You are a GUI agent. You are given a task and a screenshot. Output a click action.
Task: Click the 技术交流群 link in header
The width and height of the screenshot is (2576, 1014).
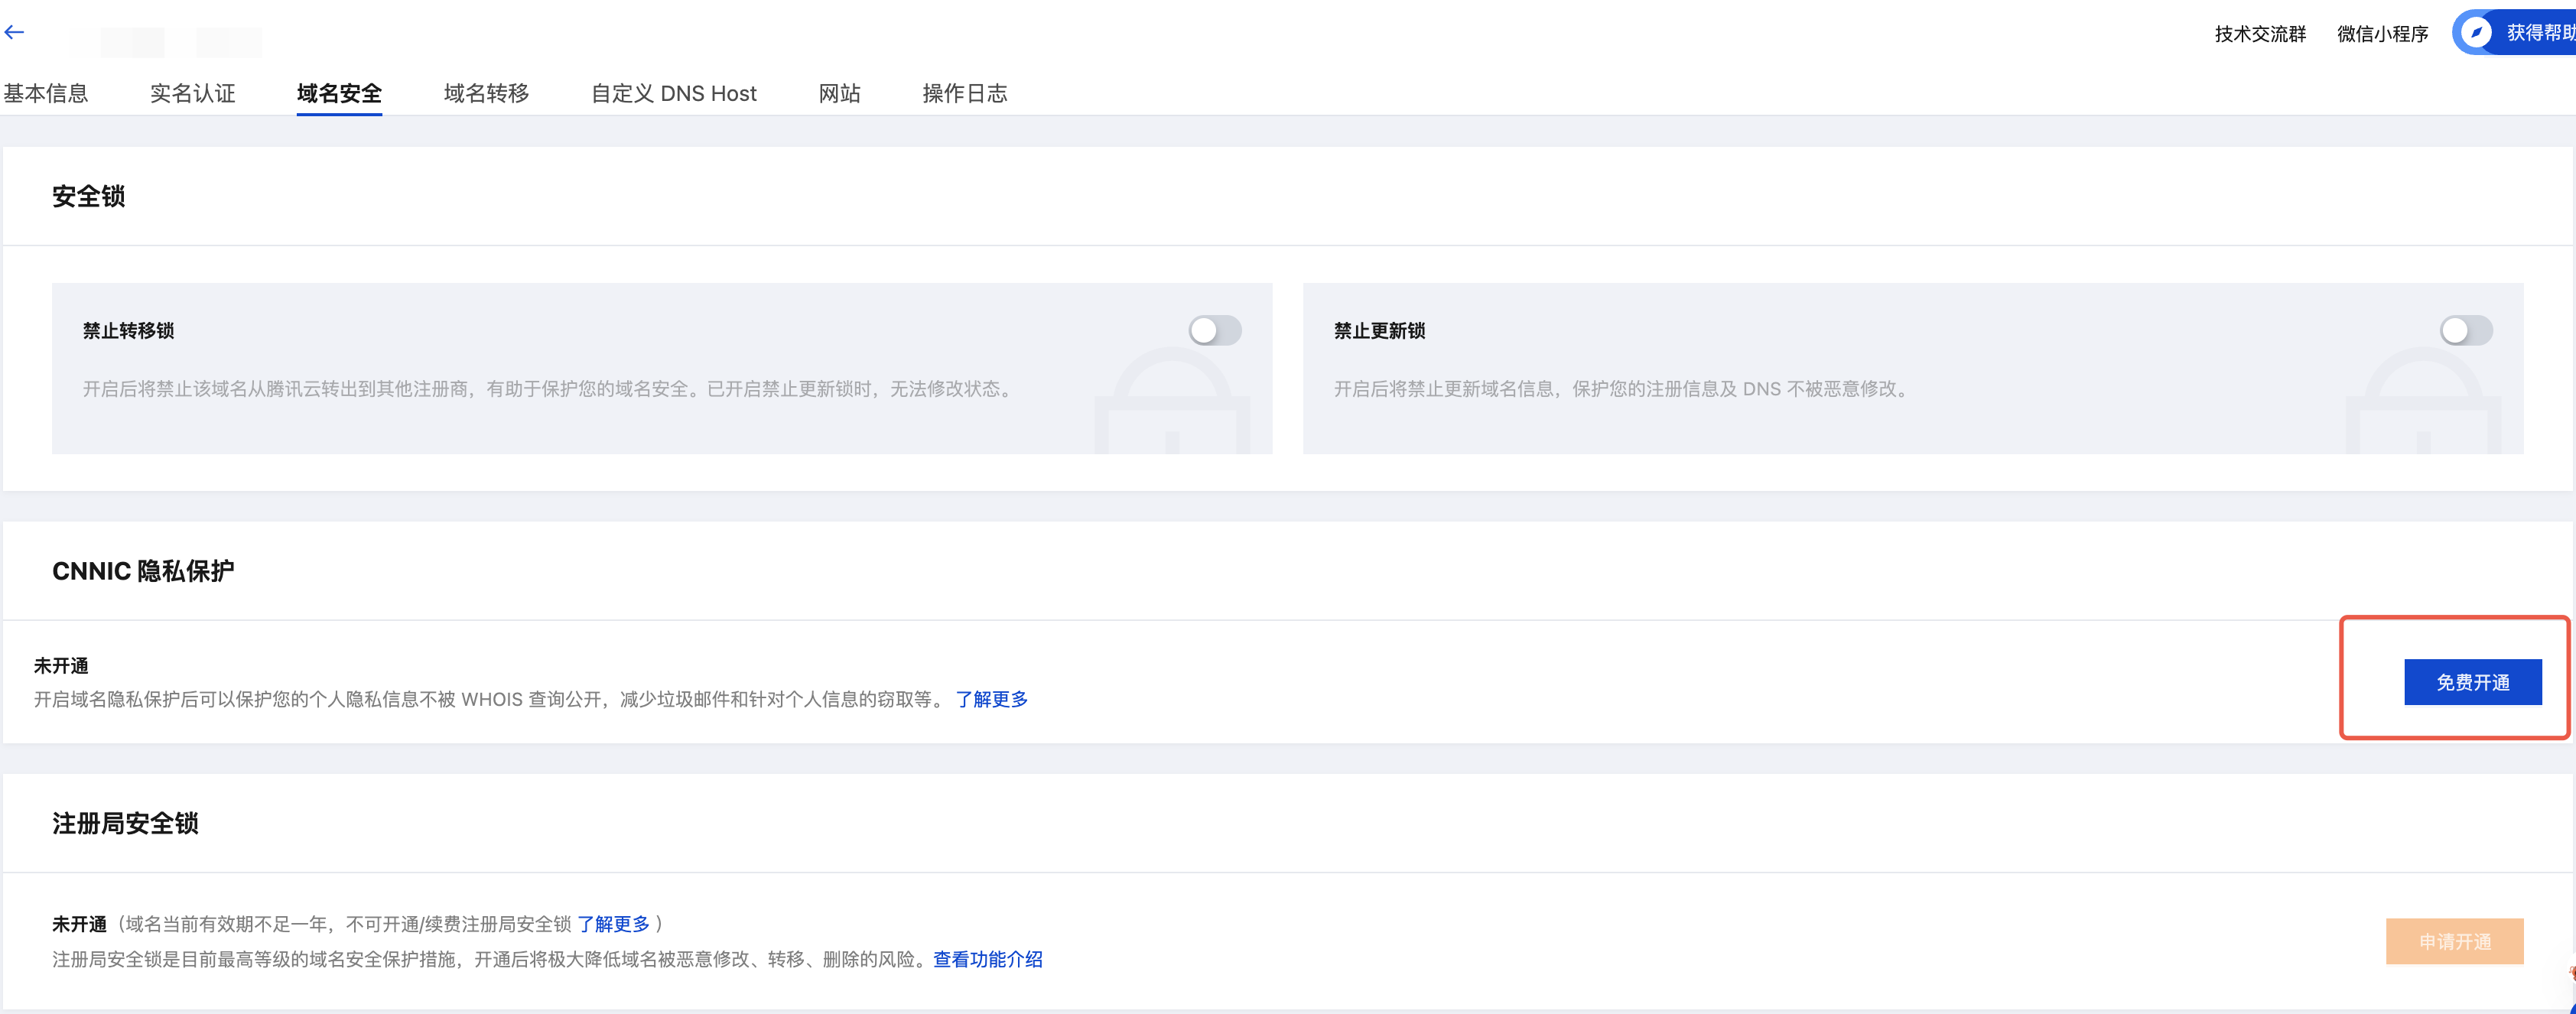click(2260, 34)
